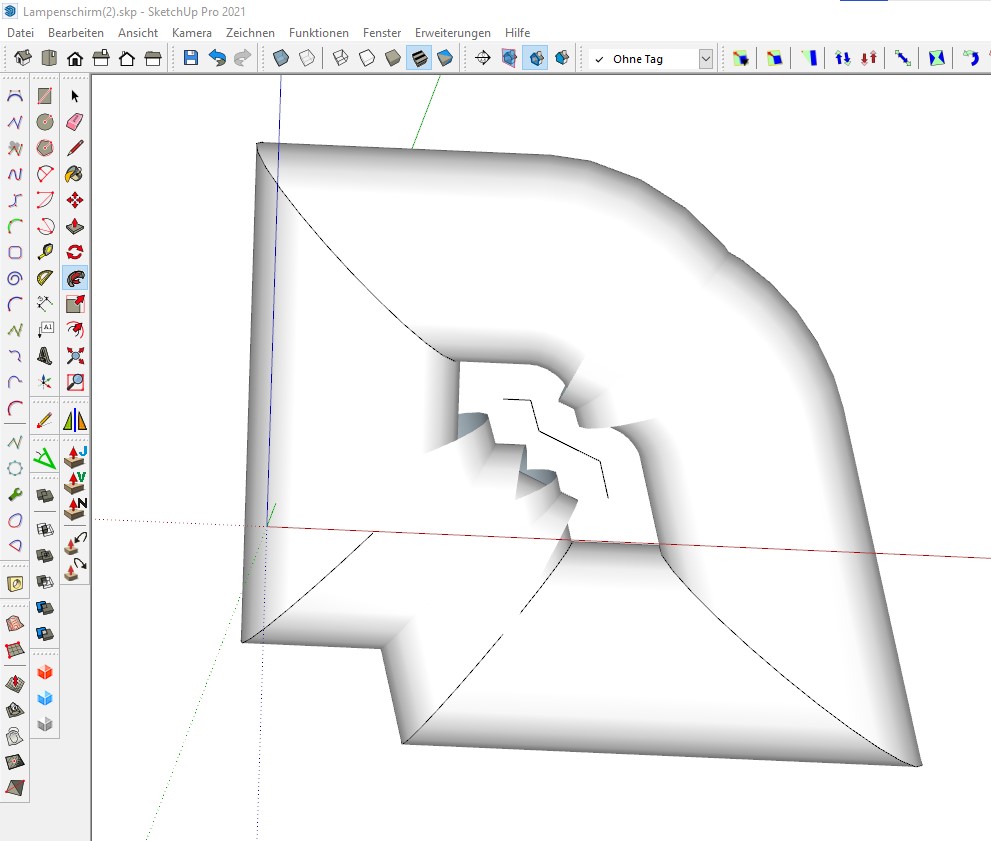Click the Zoom Extents icon
The height and width of the screenshot is (841, 991).
click(x=75, y=355)
